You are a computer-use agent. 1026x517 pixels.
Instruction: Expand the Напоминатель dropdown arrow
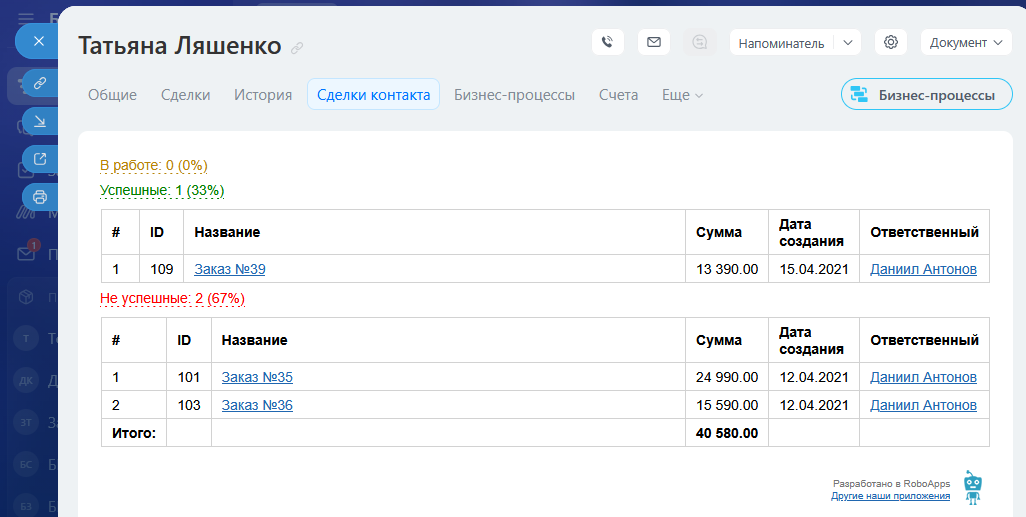click(x=848, y=43)
